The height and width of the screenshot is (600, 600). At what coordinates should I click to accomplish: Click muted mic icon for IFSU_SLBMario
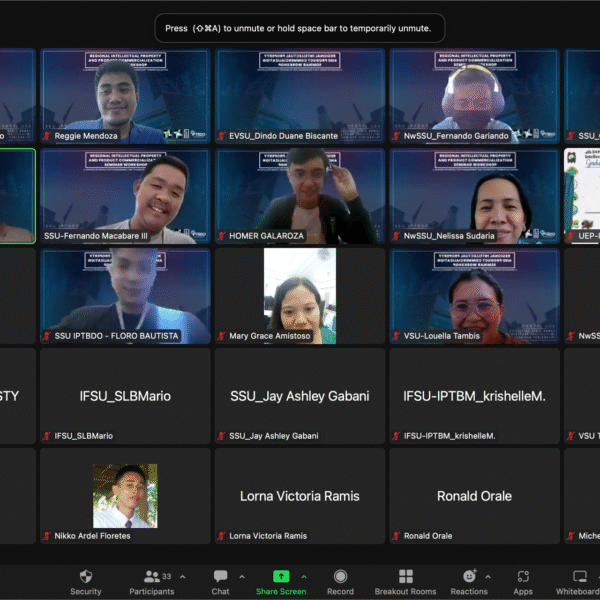(x=47, y=436)
